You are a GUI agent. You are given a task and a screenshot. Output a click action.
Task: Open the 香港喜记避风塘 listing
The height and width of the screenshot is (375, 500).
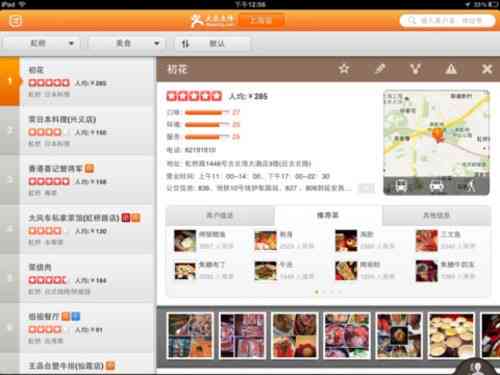pos(77,180)
